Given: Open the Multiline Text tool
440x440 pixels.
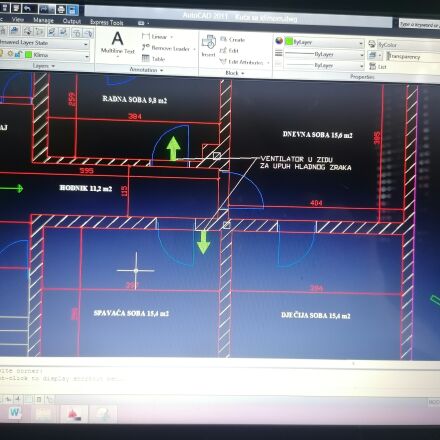Looking at the screenshot, I should click(117, 43).
